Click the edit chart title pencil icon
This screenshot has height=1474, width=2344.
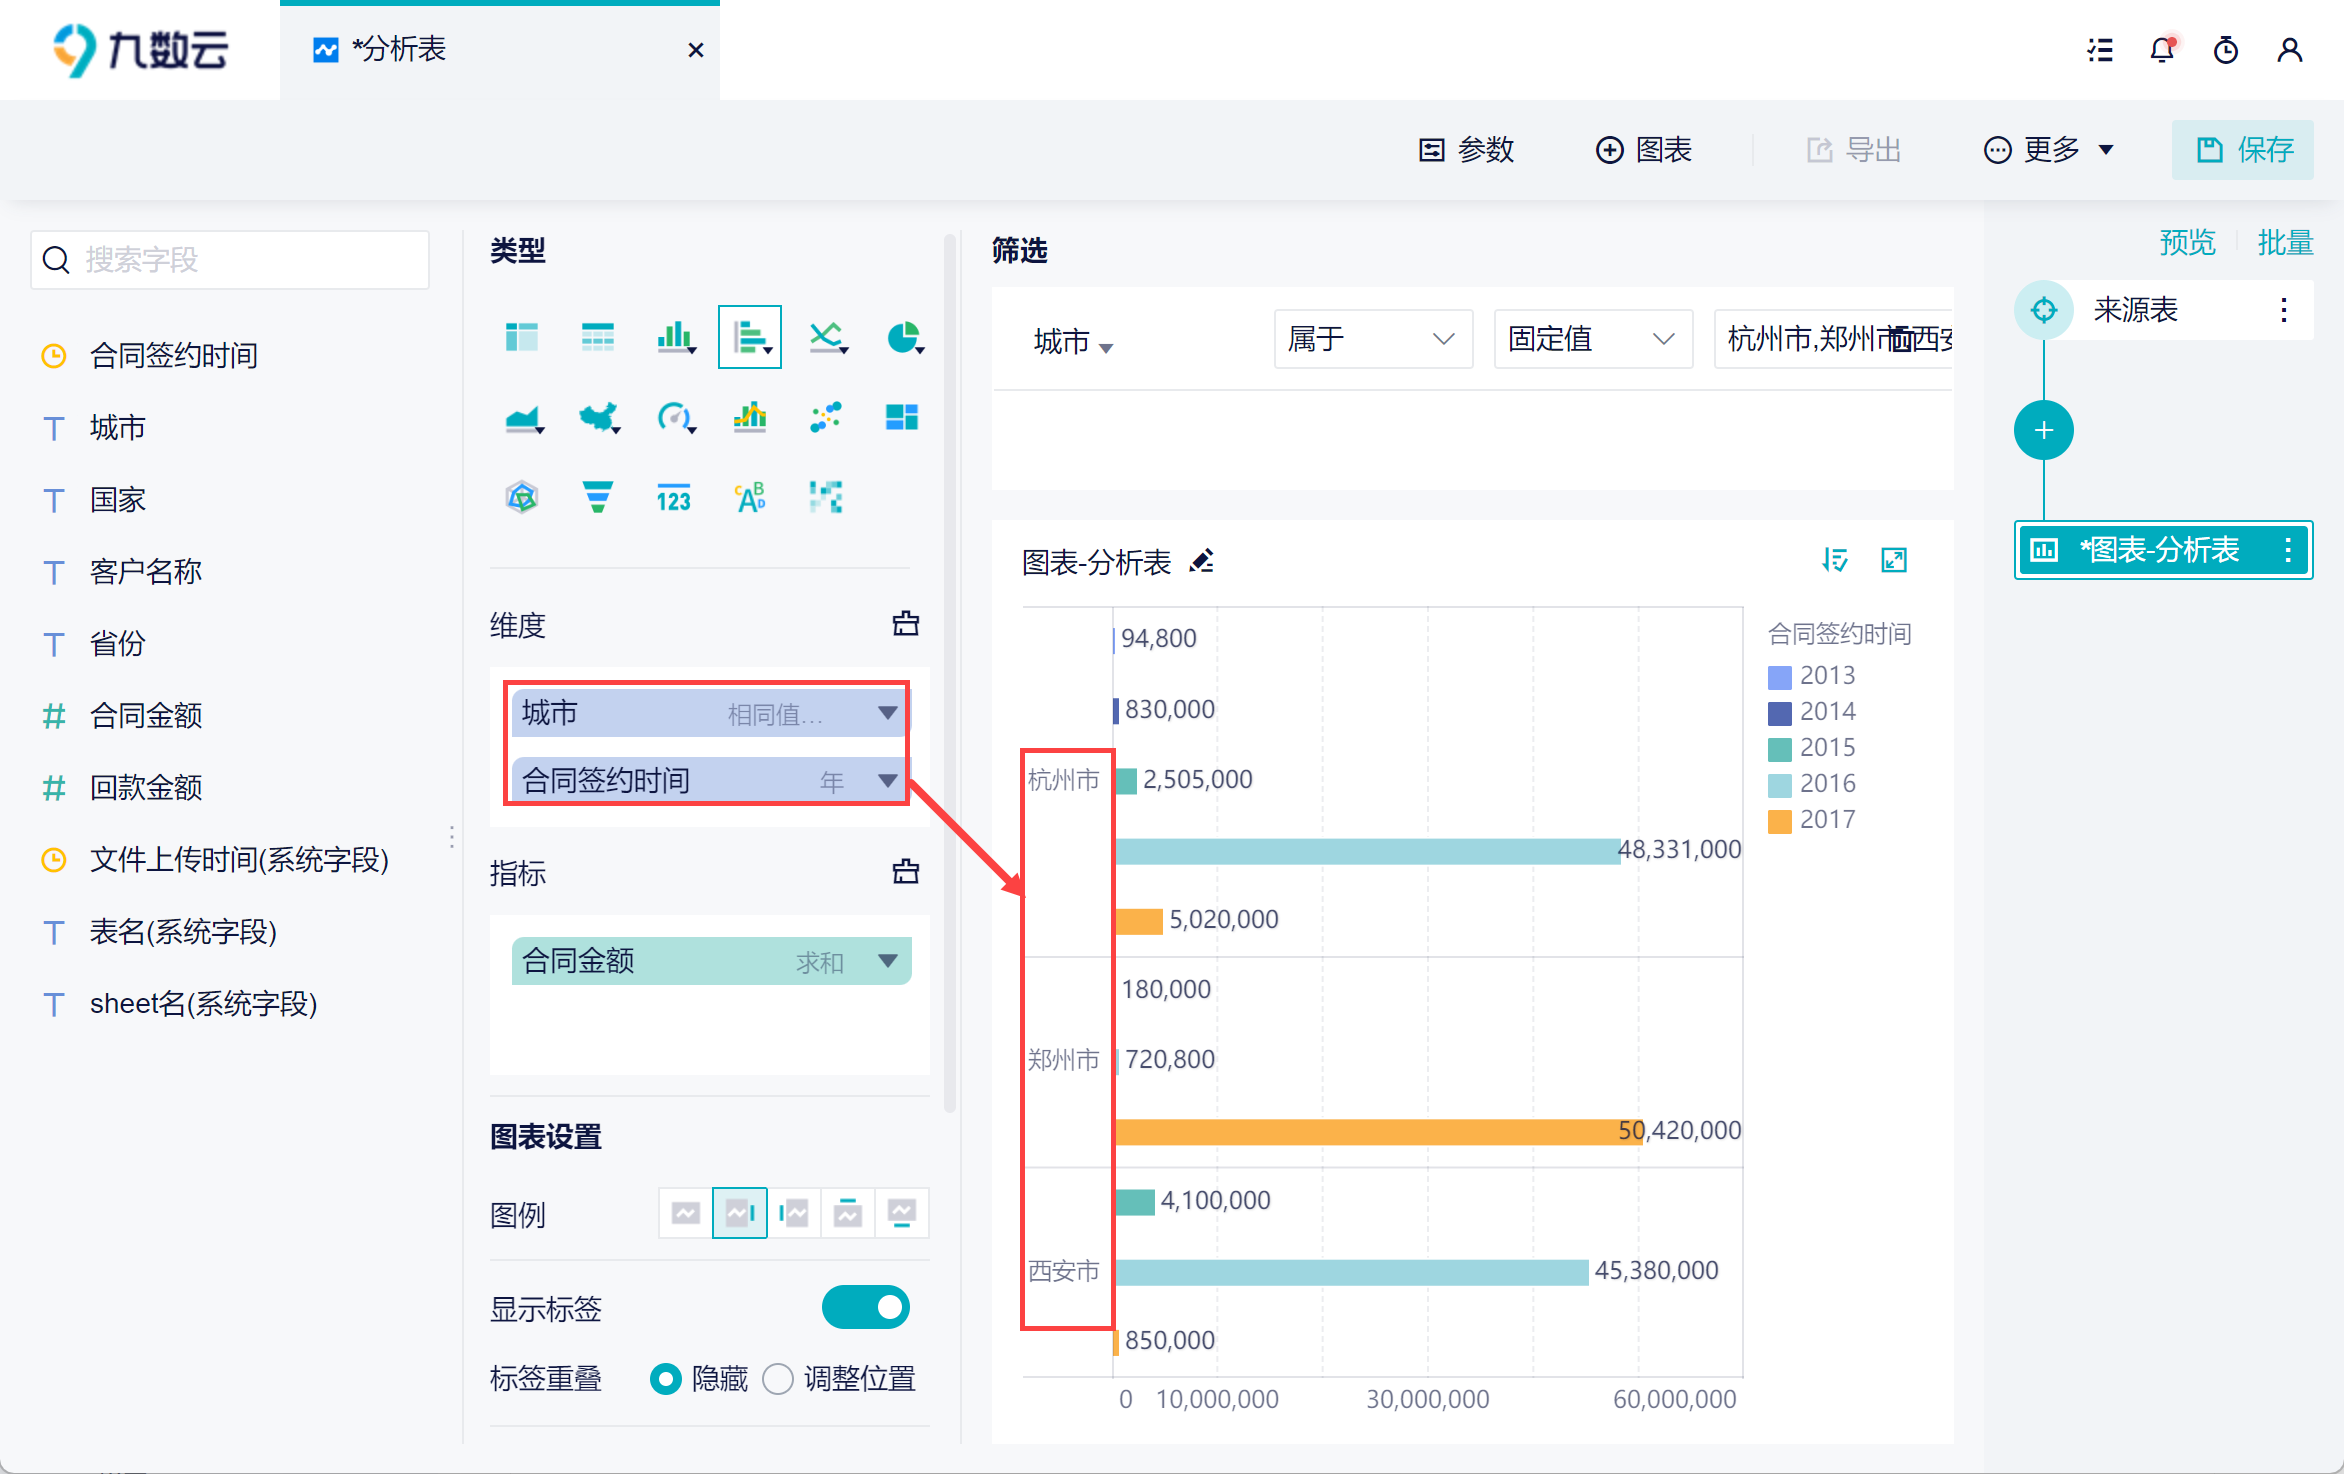pyautogui.click(x=1202, y=561)
